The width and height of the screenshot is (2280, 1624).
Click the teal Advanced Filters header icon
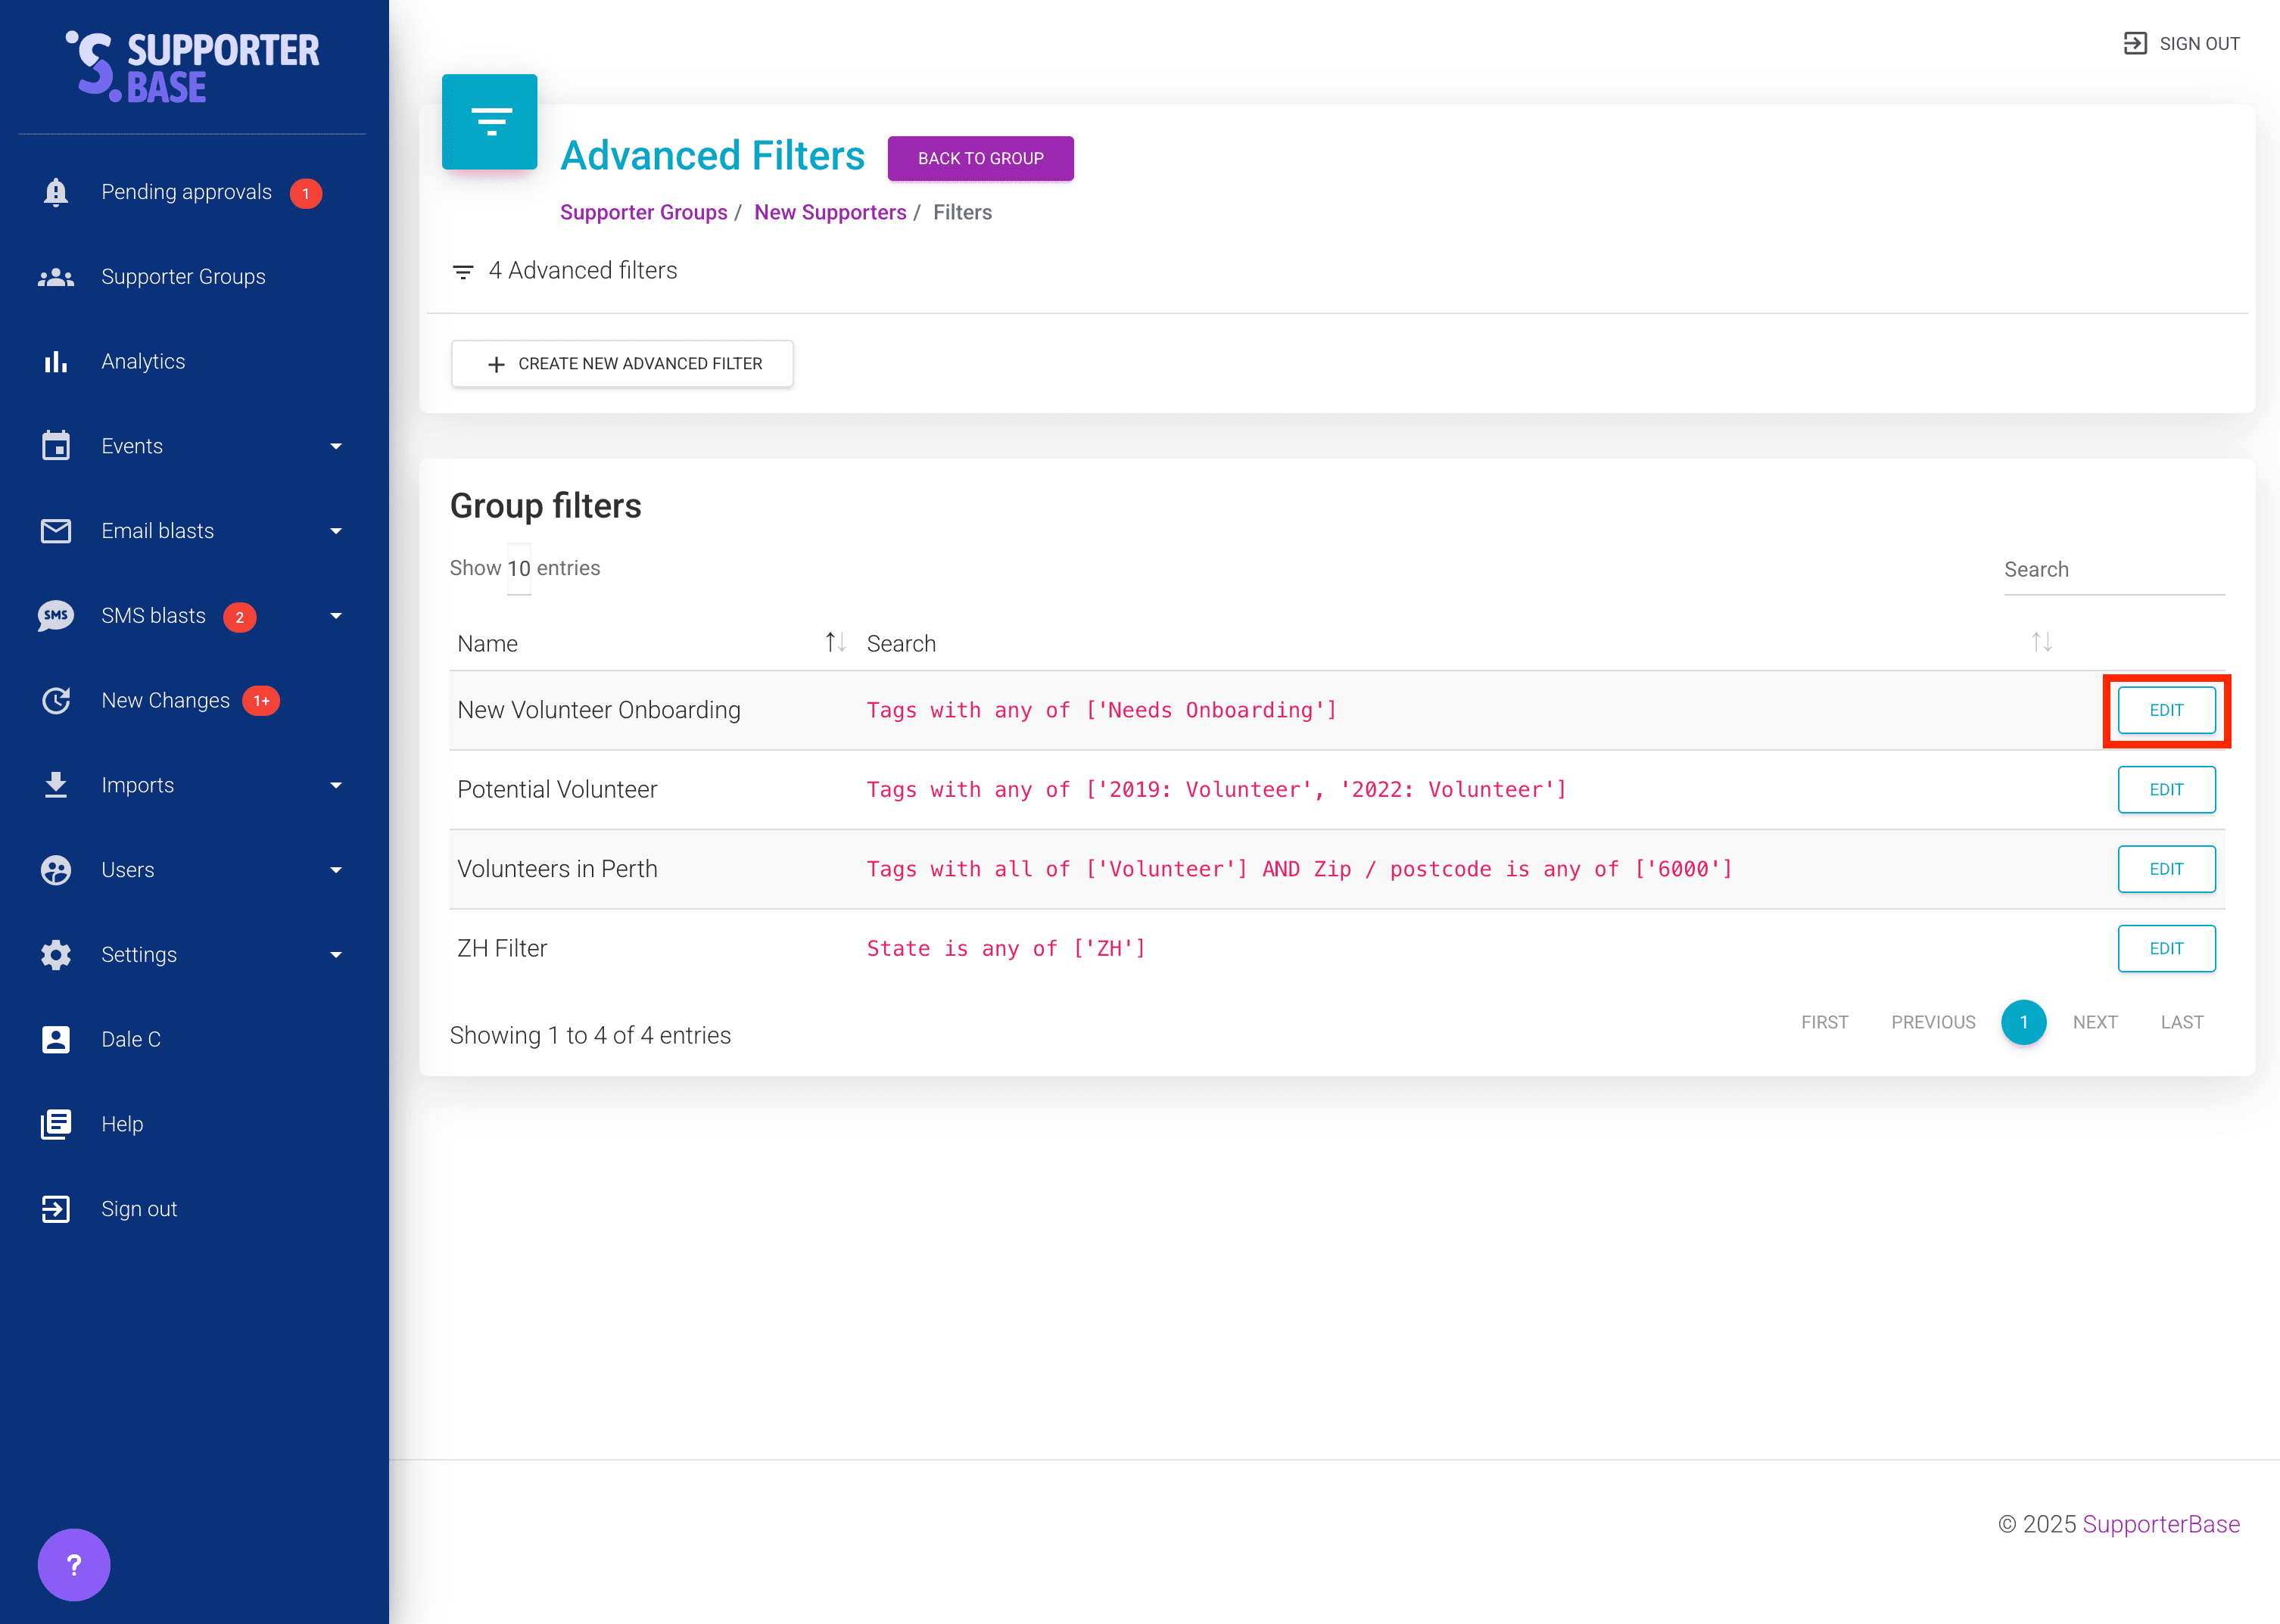coord(490,122)
